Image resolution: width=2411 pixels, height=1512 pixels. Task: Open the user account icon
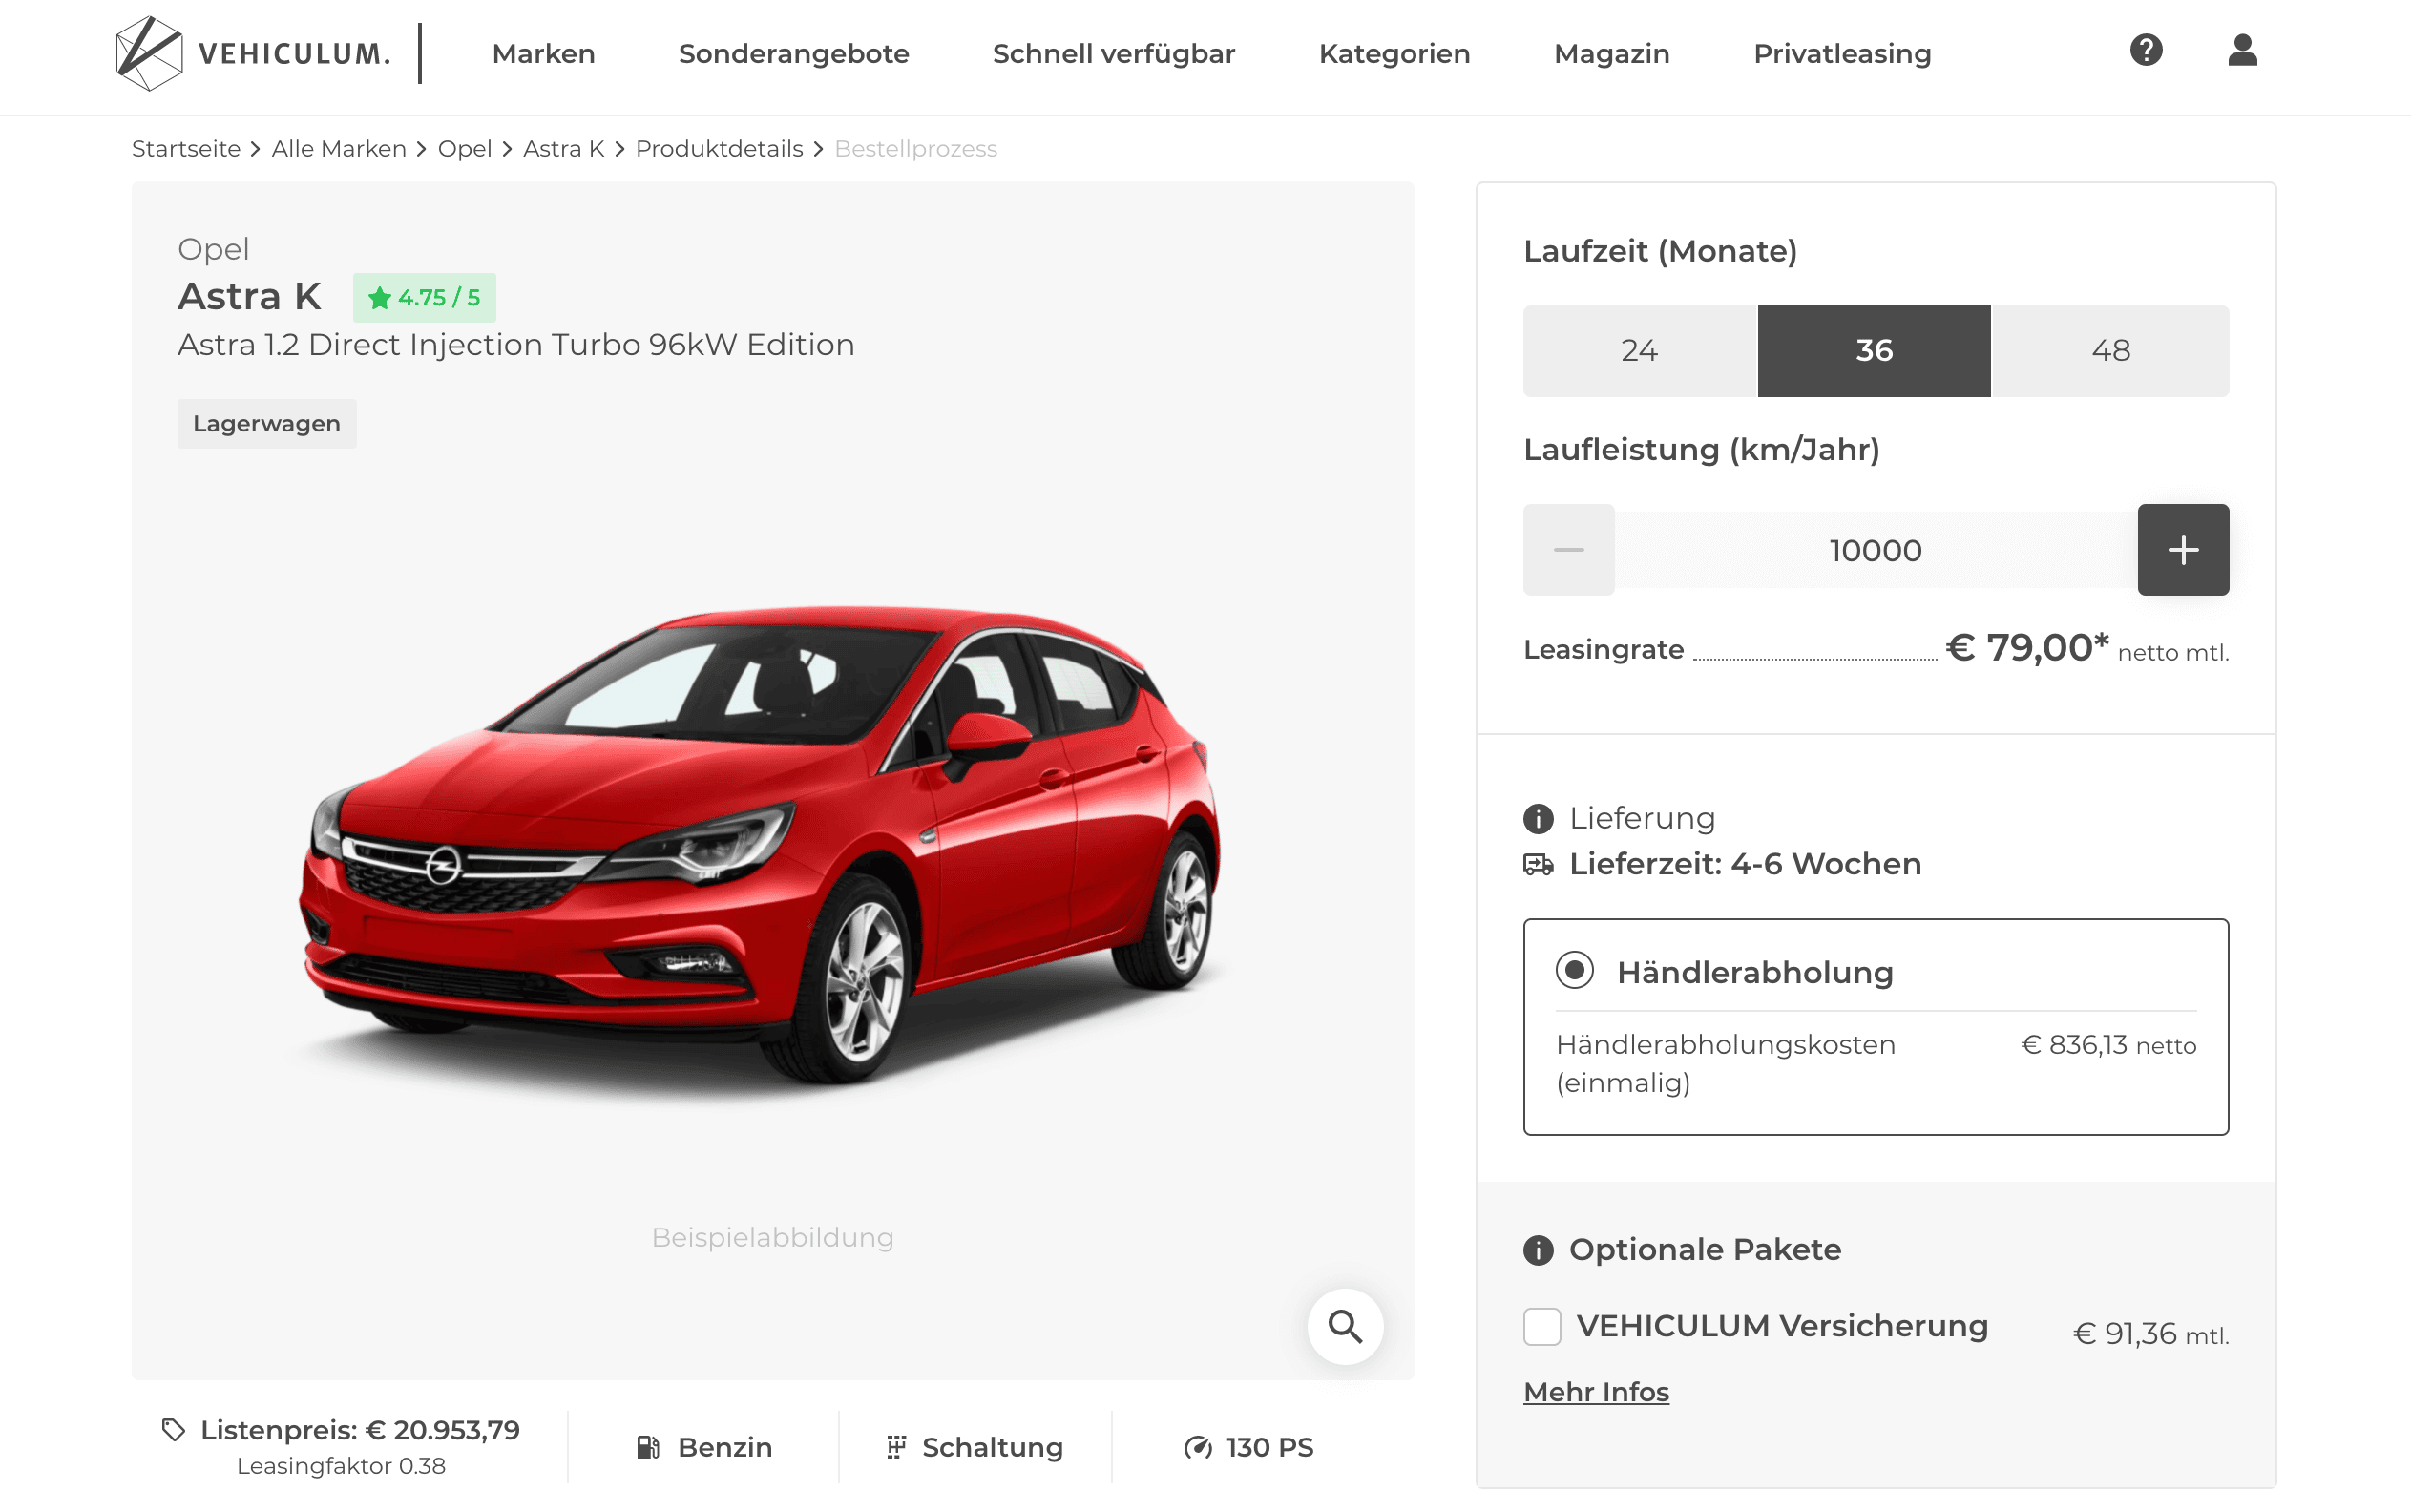tap(2242, 50)
